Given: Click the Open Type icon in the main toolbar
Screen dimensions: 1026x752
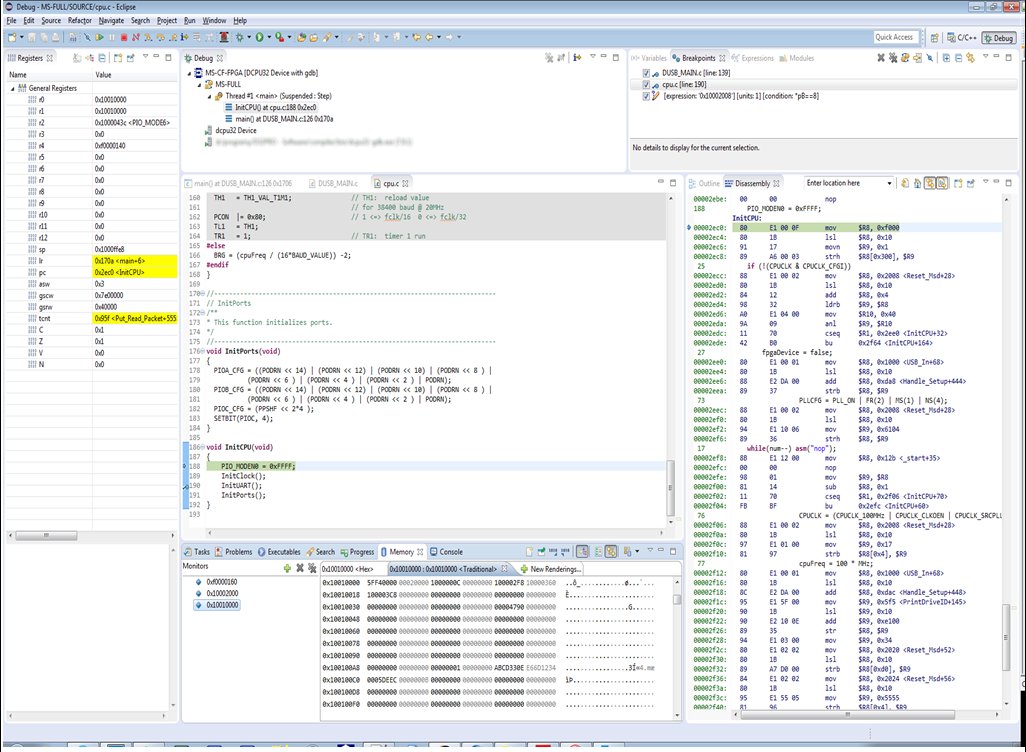Looking at the screenshot, I should coord(302,37).
